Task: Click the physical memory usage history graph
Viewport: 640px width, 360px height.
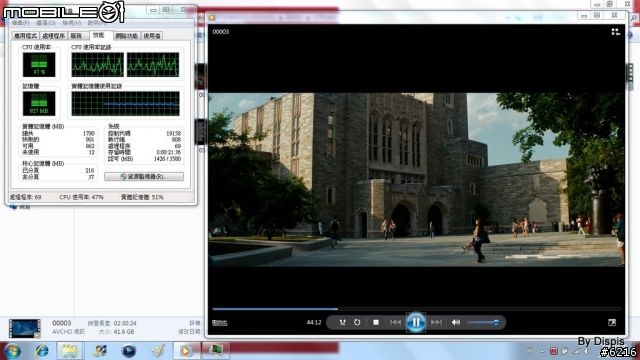Action: coord(125,104)
